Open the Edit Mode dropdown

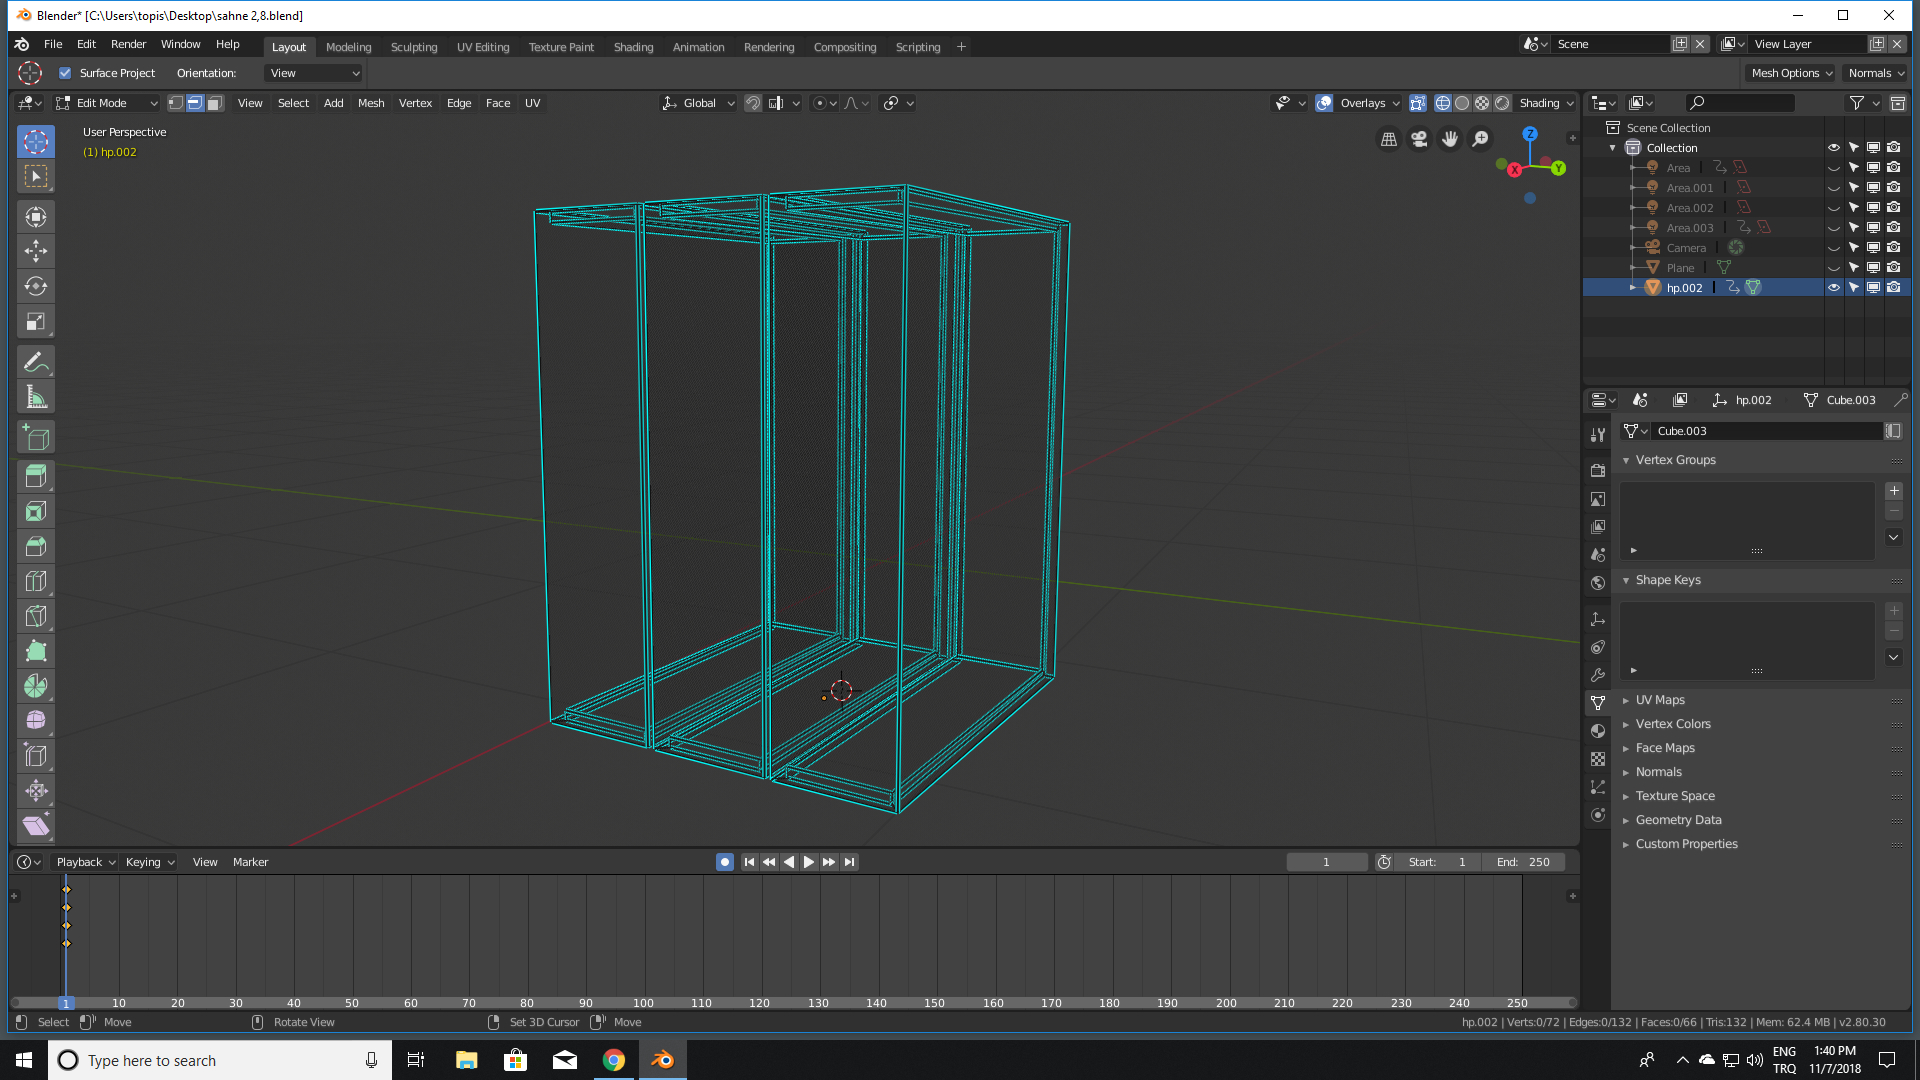click(105, 102)
